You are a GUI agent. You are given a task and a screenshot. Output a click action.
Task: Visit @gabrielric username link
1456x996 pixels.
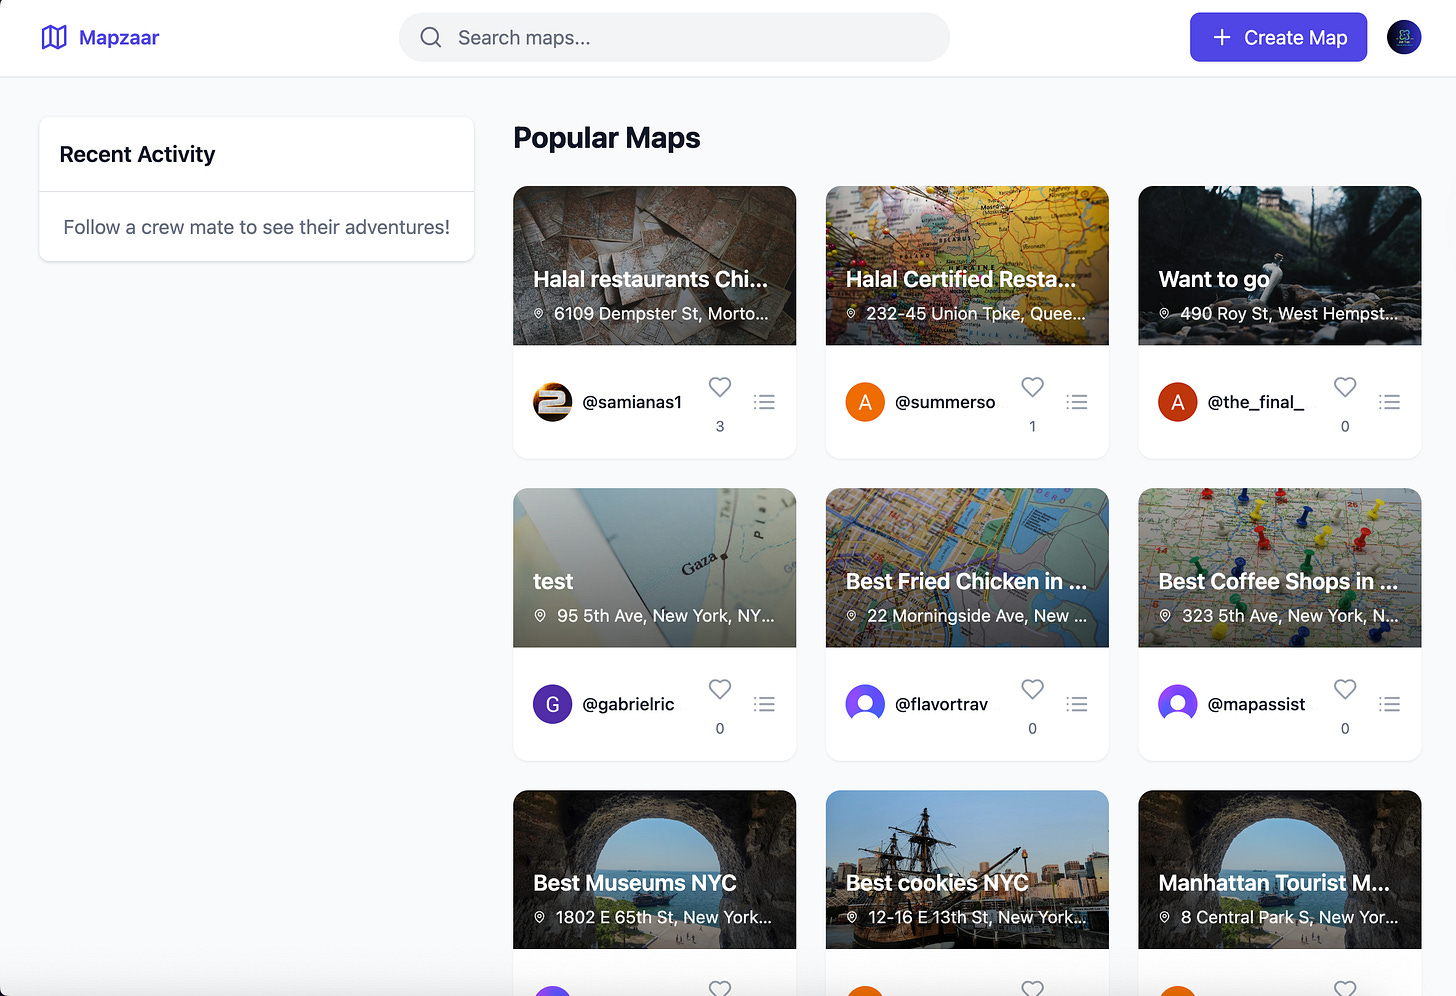(628, 704)
